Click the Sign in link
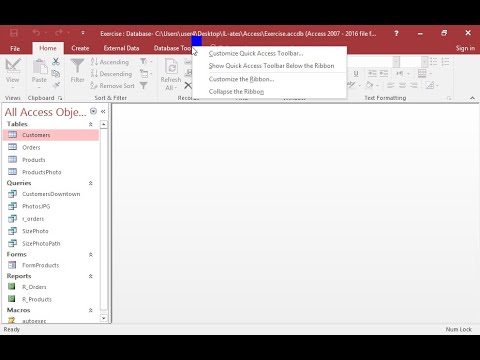This screenshot has height=360, width=480. tap(465, 48)
